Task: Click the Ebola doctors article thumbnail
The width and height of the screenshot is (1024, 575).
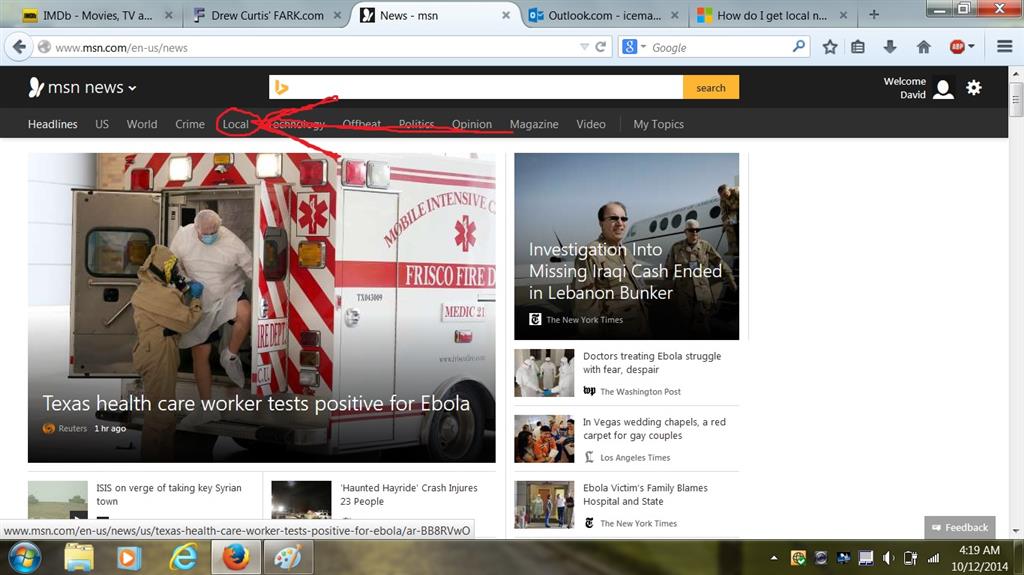Action: click(544, 373)
